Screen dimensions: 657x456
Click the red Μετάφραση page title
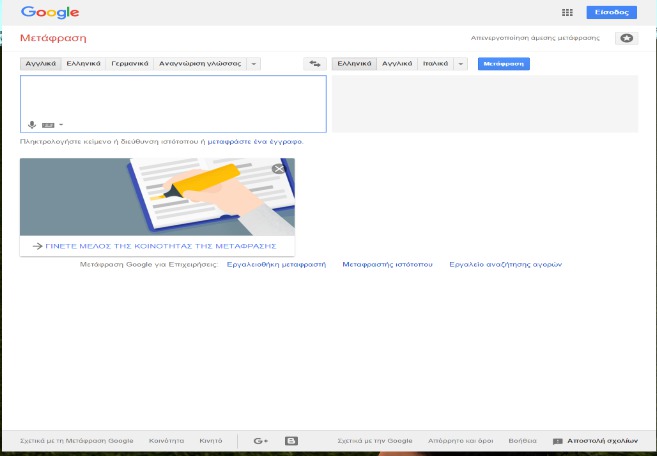(53, 38)
